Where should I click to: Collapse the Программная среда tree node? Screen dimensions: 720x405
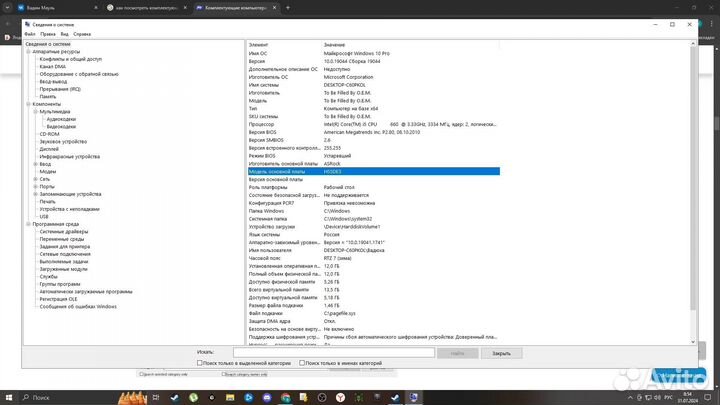click(x=28, y=224)
